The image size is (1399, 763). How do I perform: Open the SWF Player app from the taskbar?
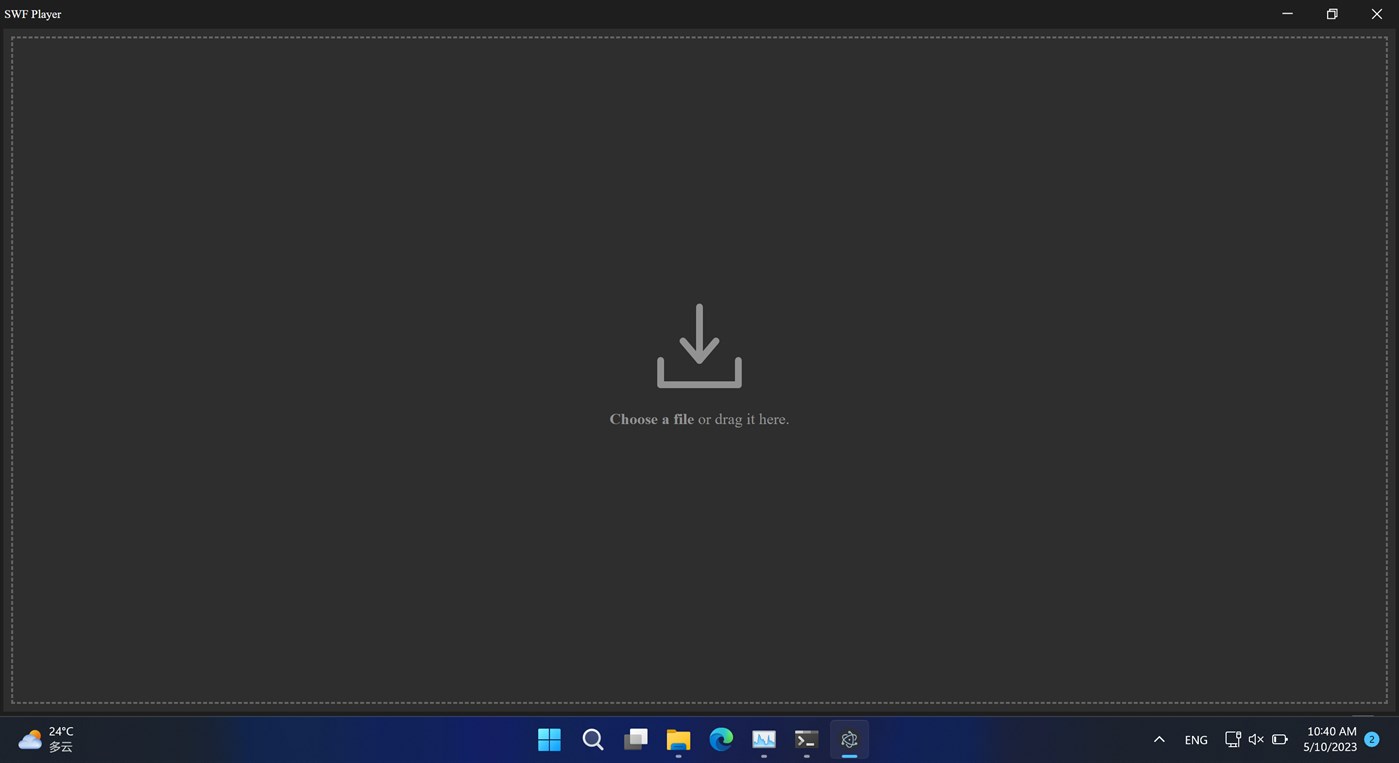click(849, 740)
